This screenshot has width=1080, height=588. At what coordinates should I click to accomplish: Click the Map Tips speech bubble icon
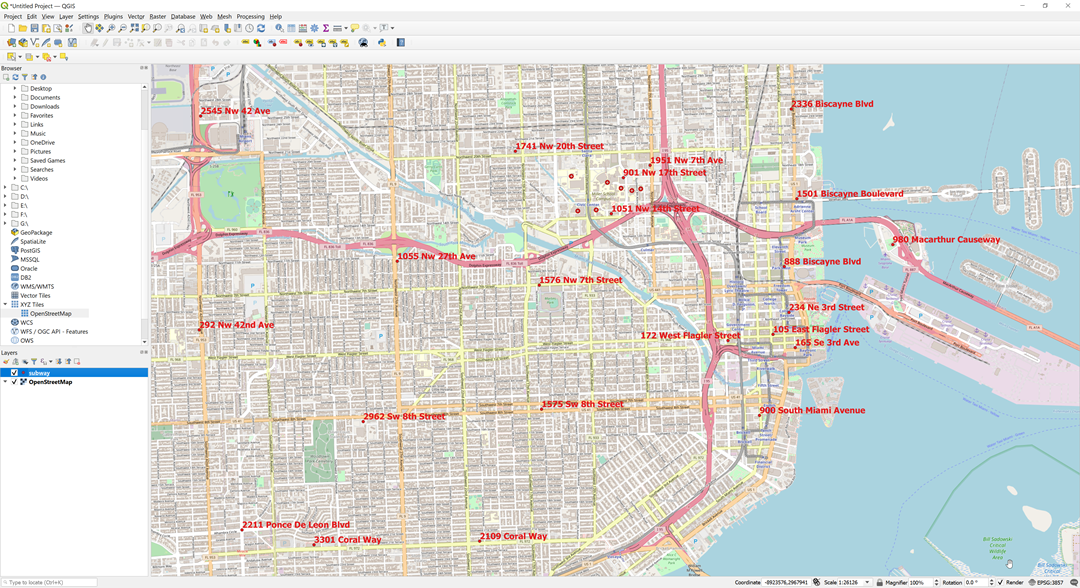(x=355, y=28)
